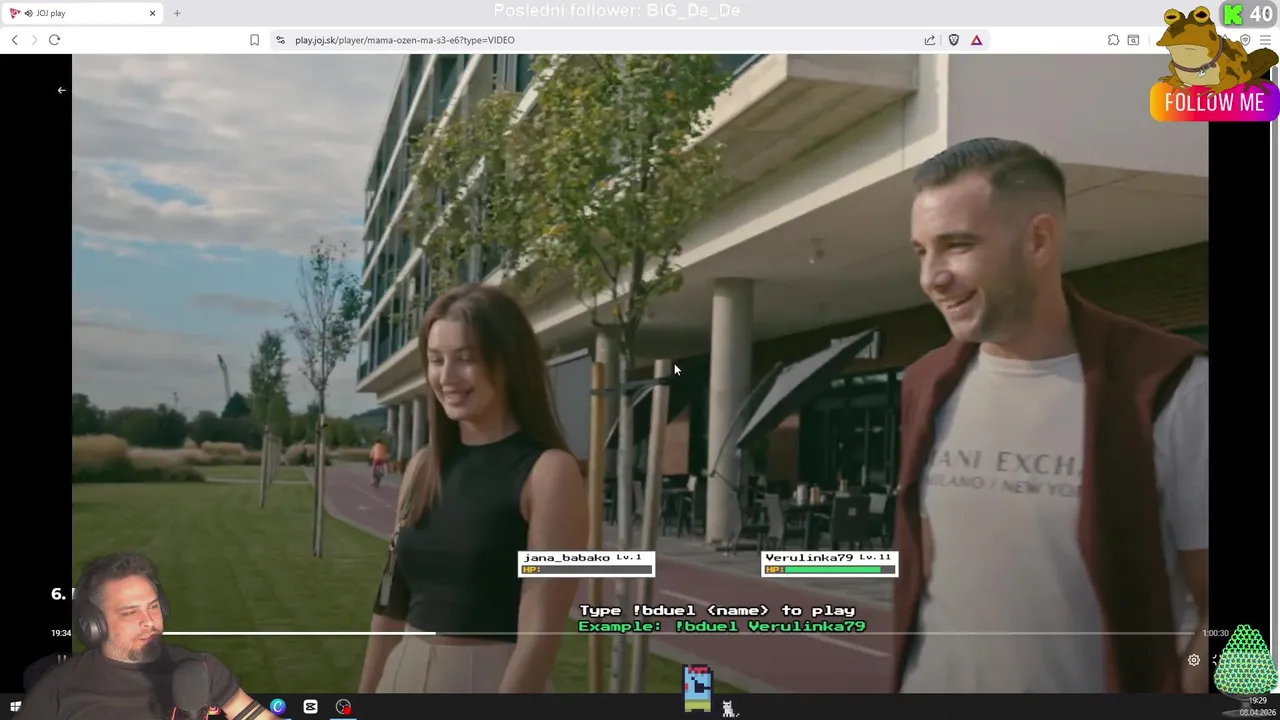Reload the JOJ play page
This screenshot has width=1280, height=720.
(x=54, y=40)
